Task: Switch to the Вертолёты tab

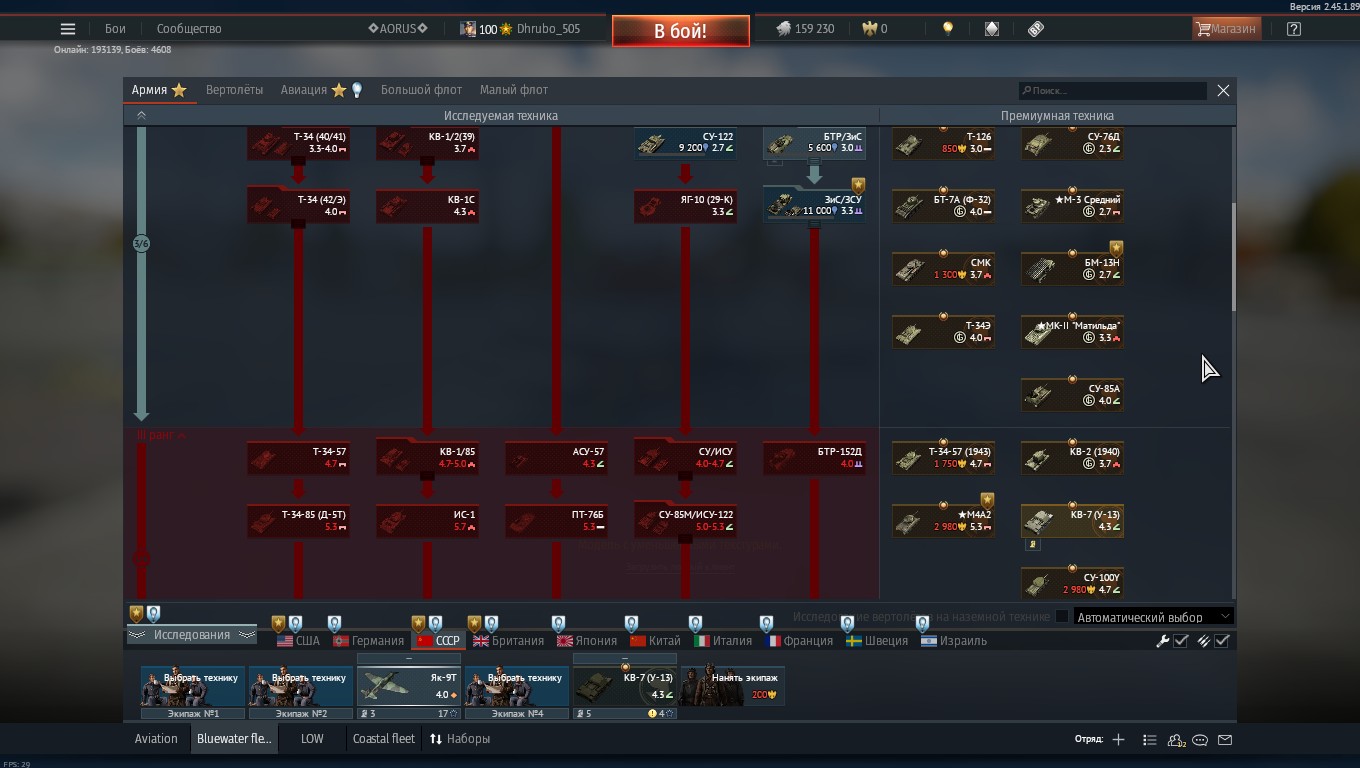Action: point(234,90)
